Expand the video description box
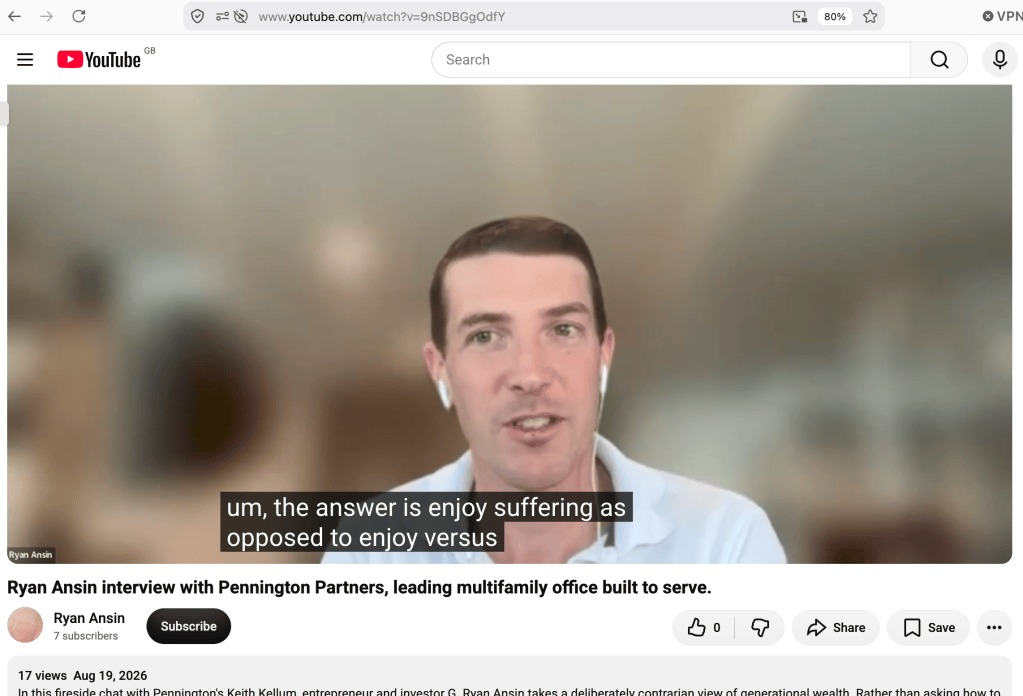 510,677
